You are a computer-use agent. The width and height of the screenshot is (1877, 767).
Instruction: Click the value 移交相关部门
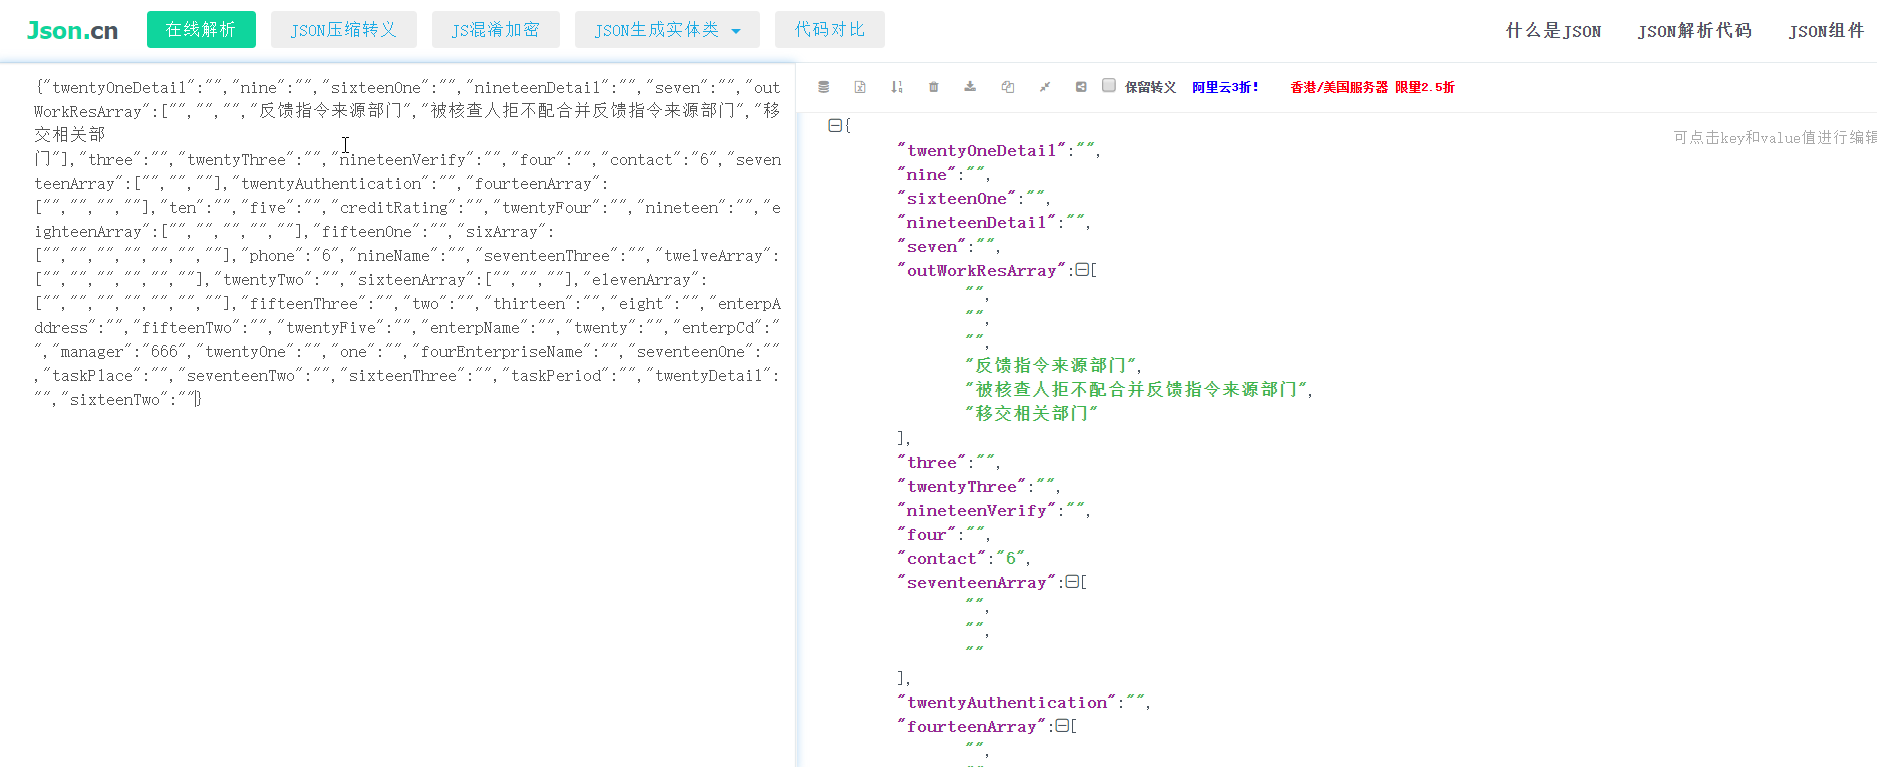1032,413
